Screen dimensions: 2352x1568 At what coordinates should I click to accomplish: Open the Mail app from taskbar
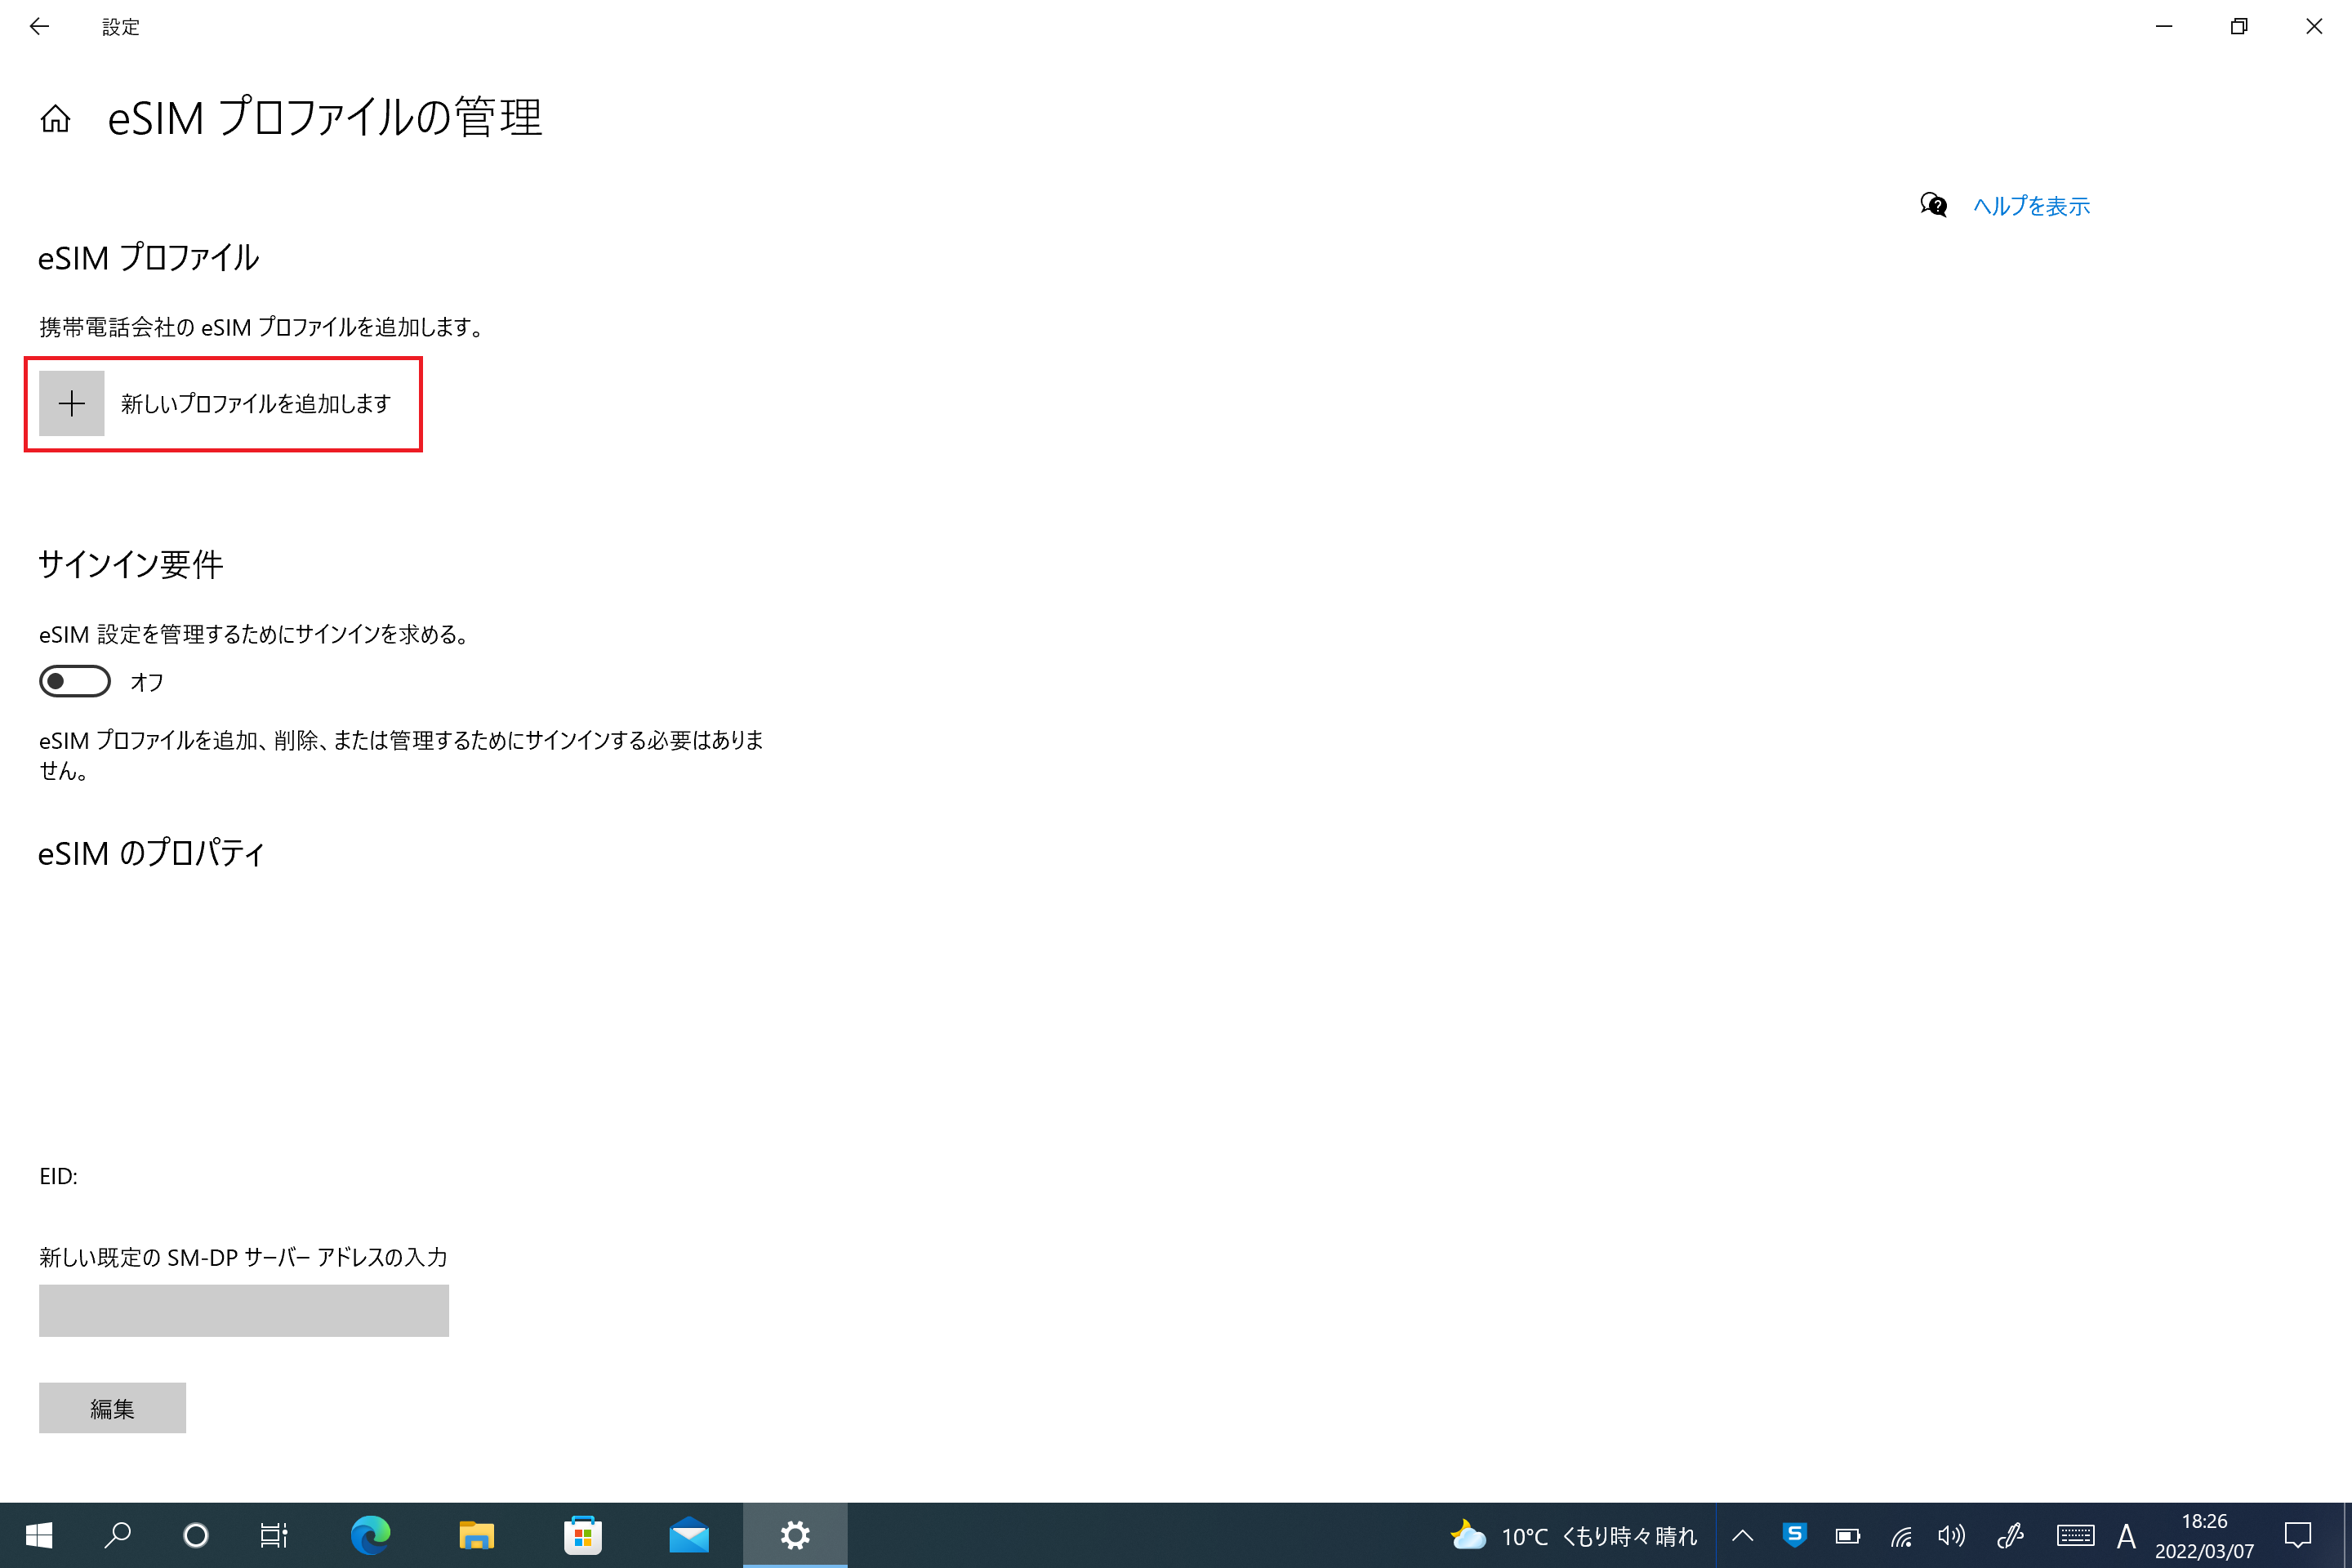coord(689,1535)
